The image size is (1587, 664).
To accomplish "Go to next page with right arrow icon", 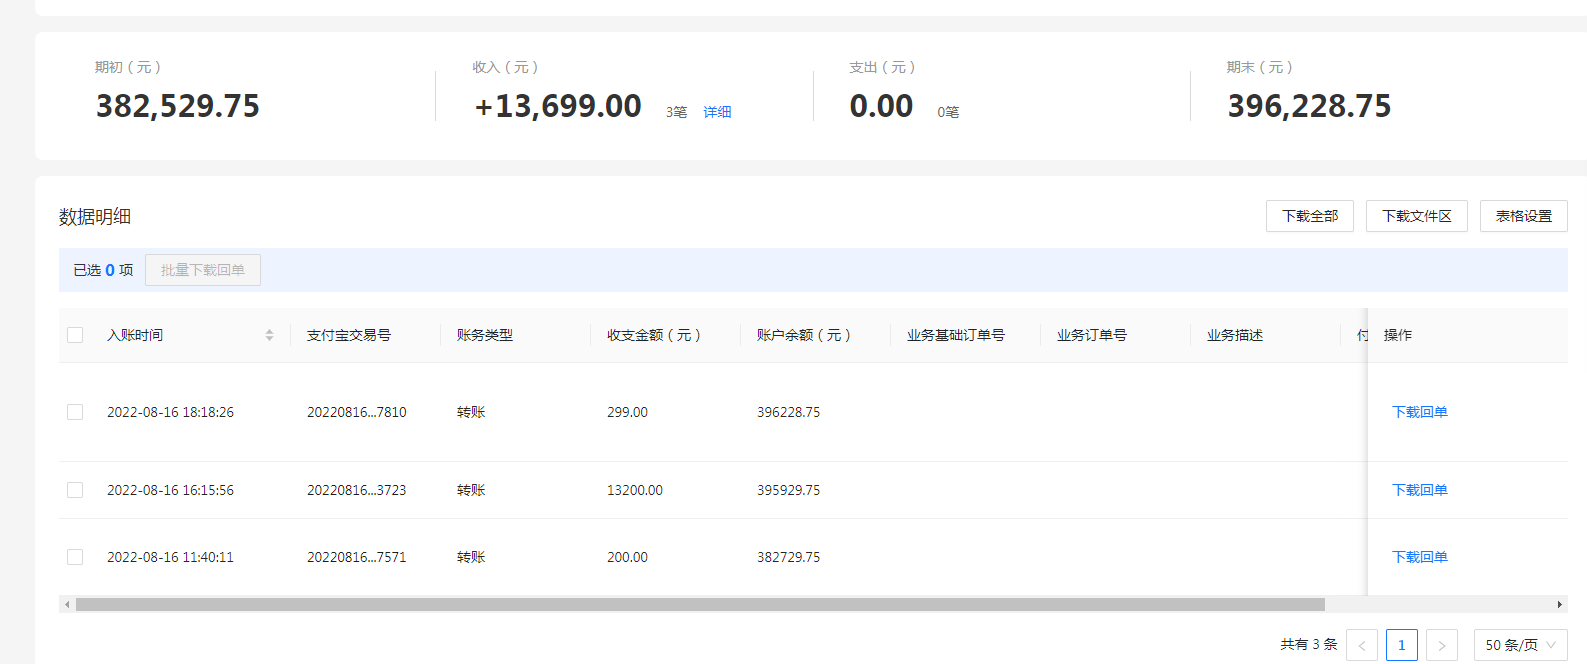I will click(x=1442, y=645).
